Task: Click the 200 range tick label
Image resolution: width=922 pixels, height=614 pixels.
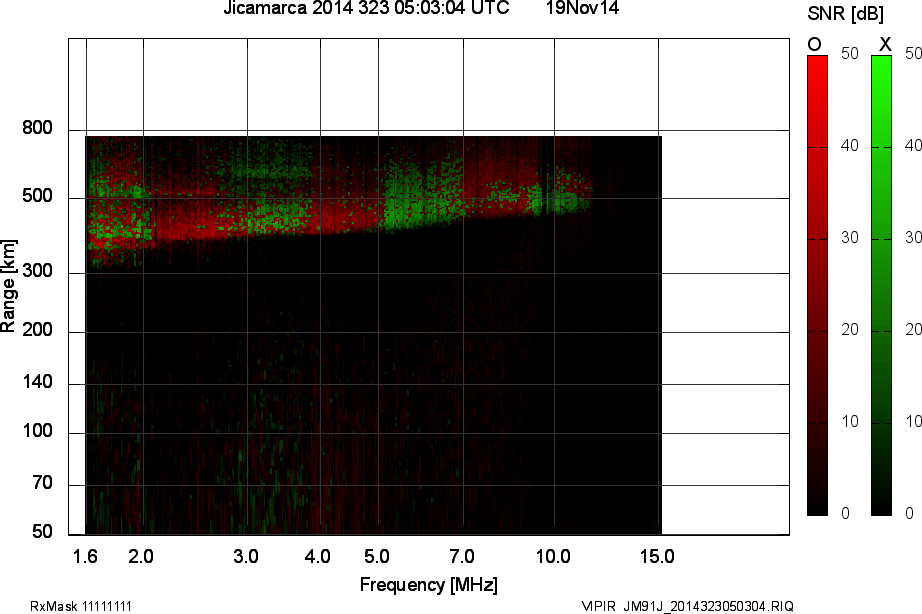Action: [37, 330]
